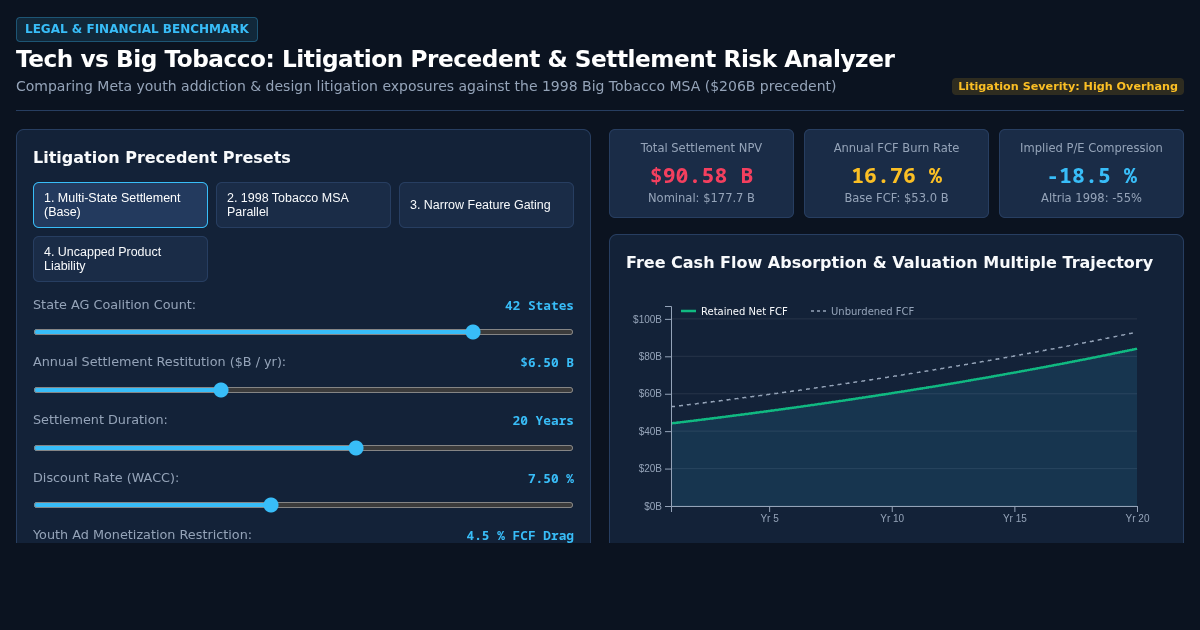Screen dimensions: 1200x630
Task: Click the 'Base FCF: $53.0 B' text
Action: pos(896,198)
